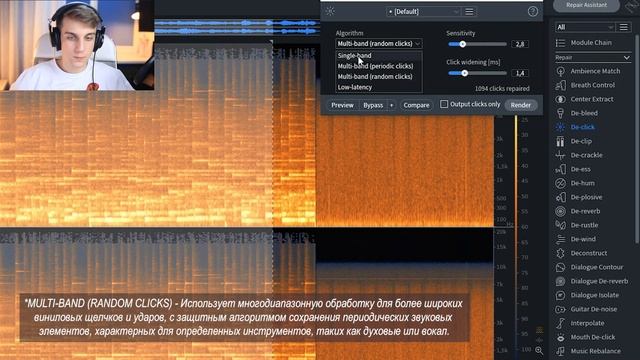Click the Bypass button
640x360 pixels.
373,105
